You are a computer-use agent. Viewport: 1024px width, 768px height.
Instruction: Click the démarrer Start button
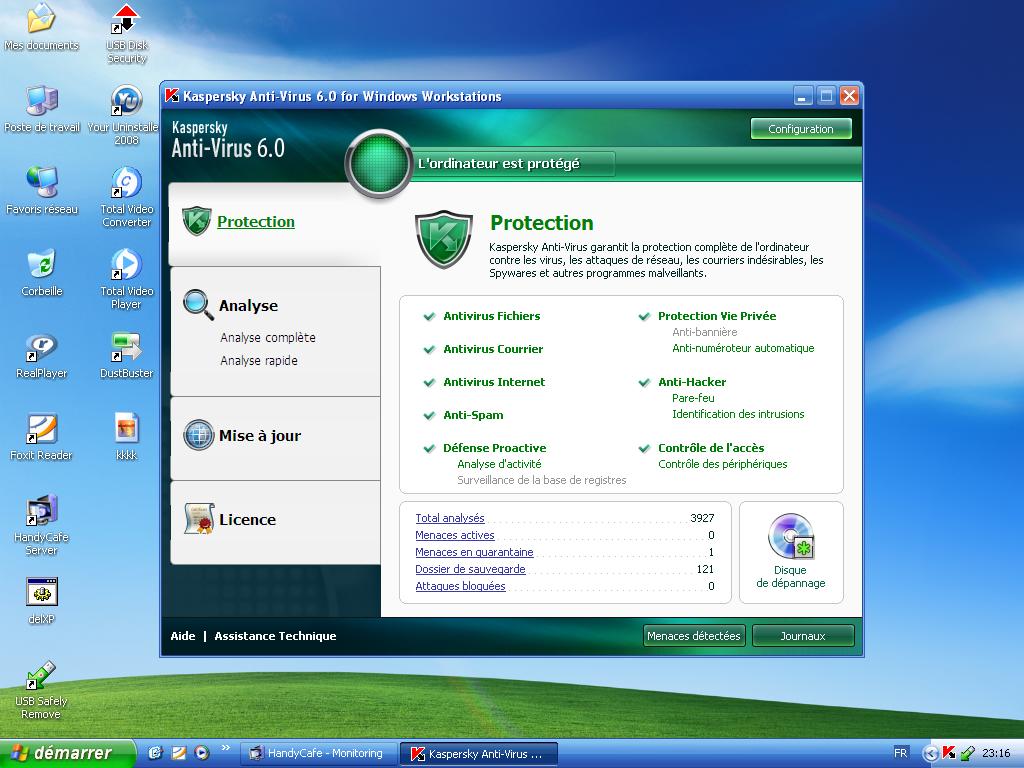coord(67,753)
